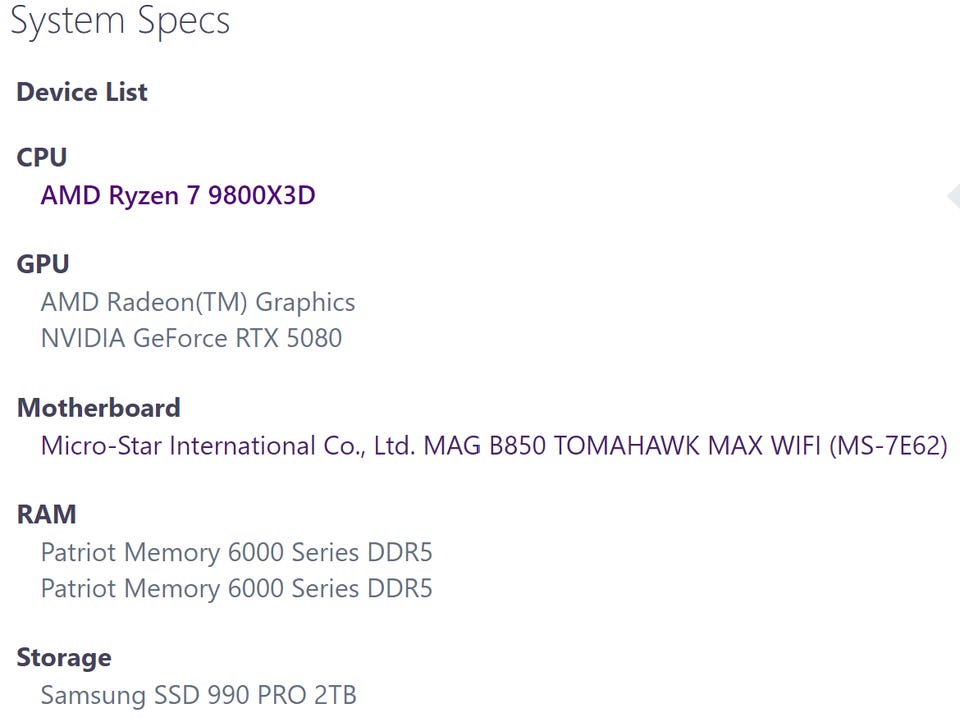Select the second Patriot Memory DDR5 entry
960x722 pixels.
click(x=236, y=588)
